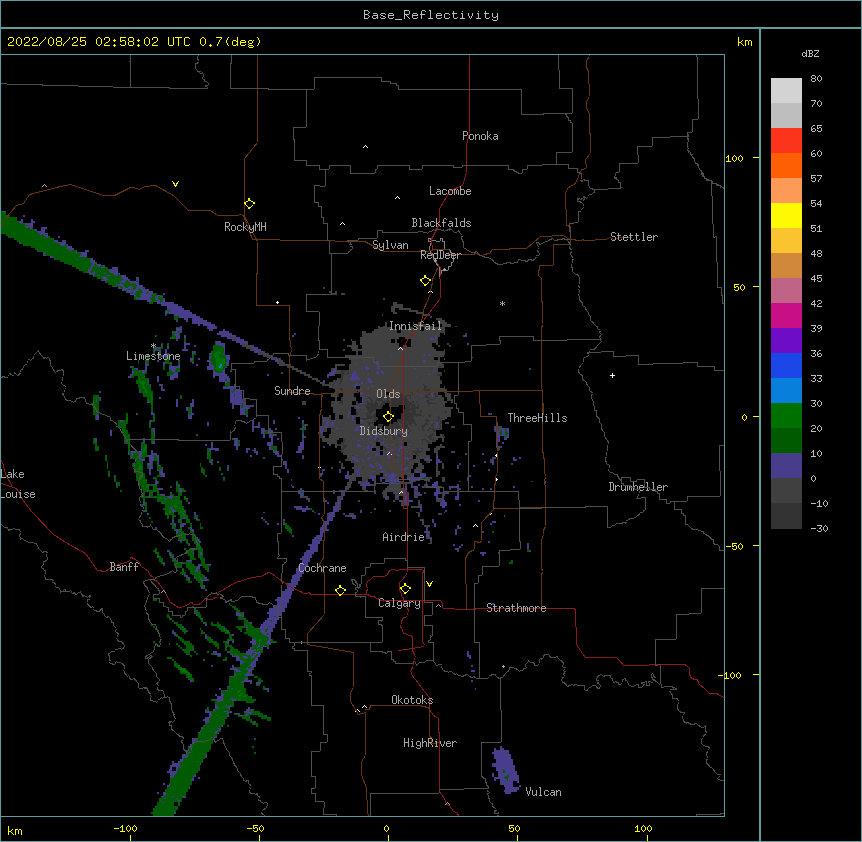Click the Olds city label
The image size is (862, 842).
click(x=388, y=394)
